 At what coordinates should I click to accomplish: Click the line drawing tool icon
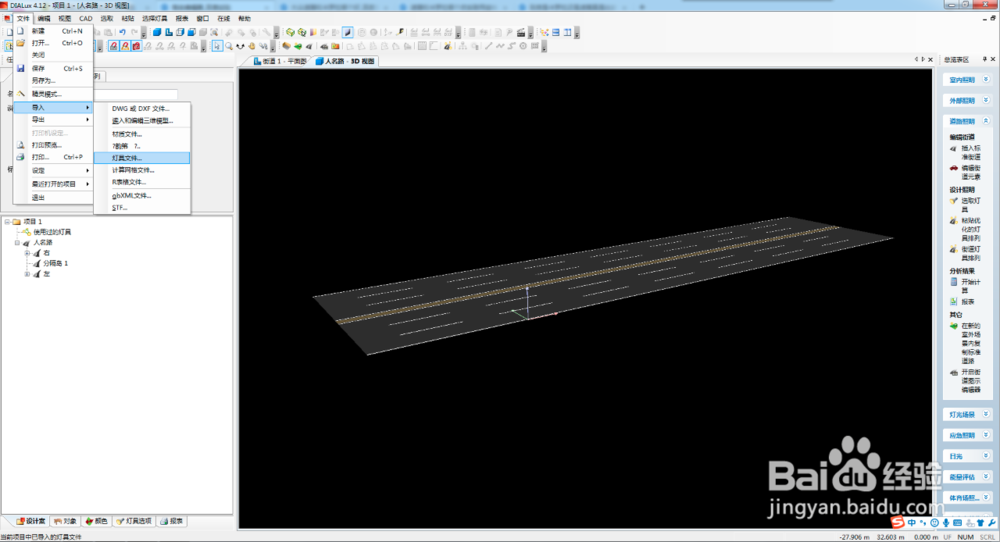[x=489, y=46]
